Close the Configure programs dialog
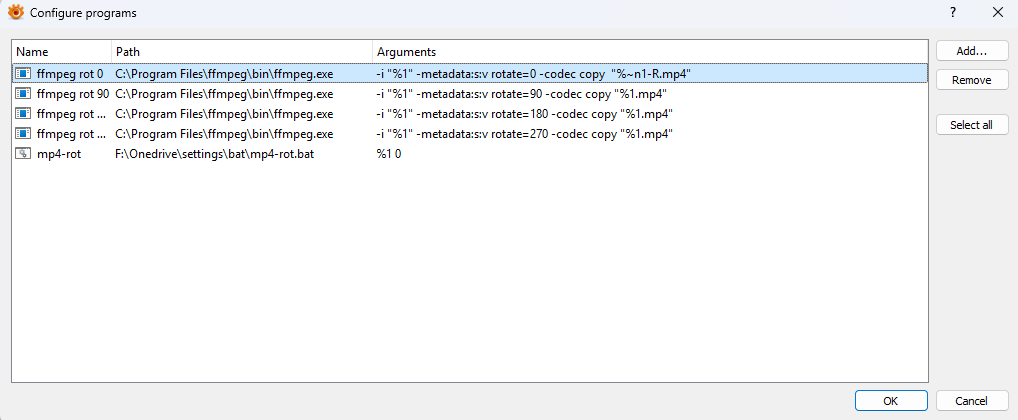 tap(997, 13)
